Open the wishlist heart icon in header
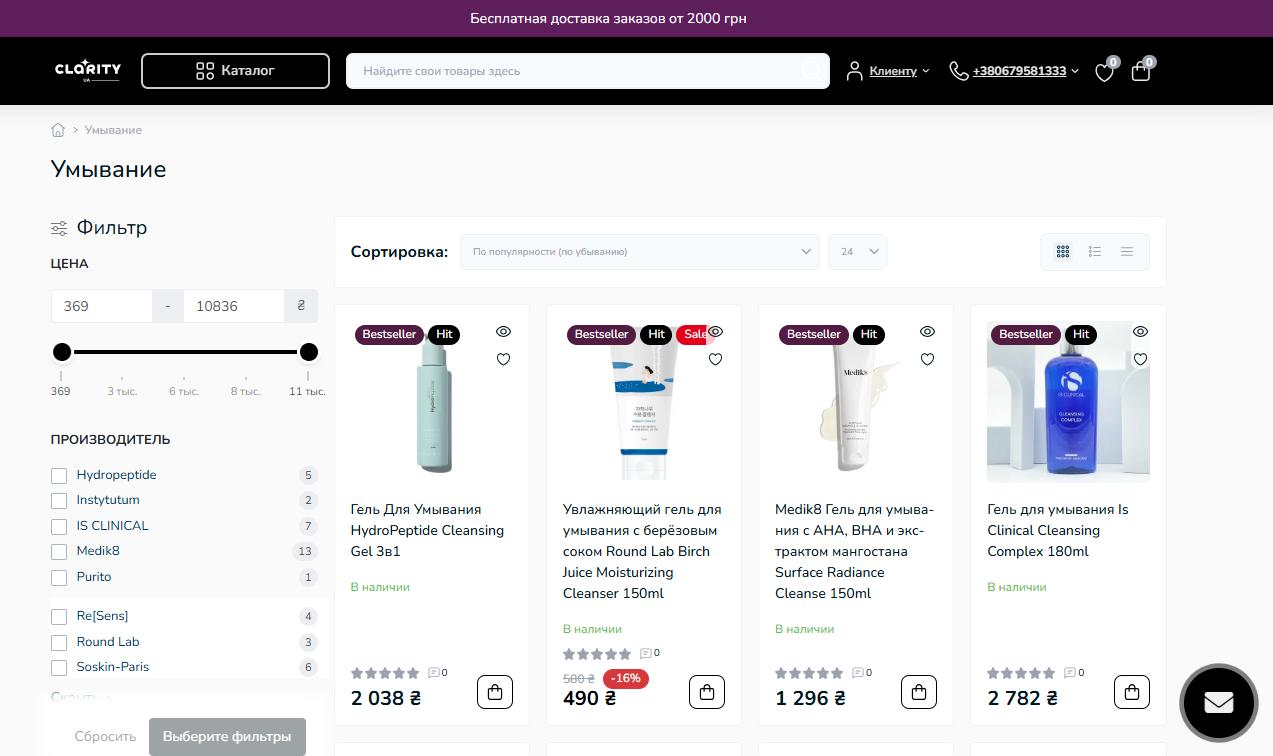Screen dimensions: 1273x756 pyautogui.click(x=1104, y=72)
